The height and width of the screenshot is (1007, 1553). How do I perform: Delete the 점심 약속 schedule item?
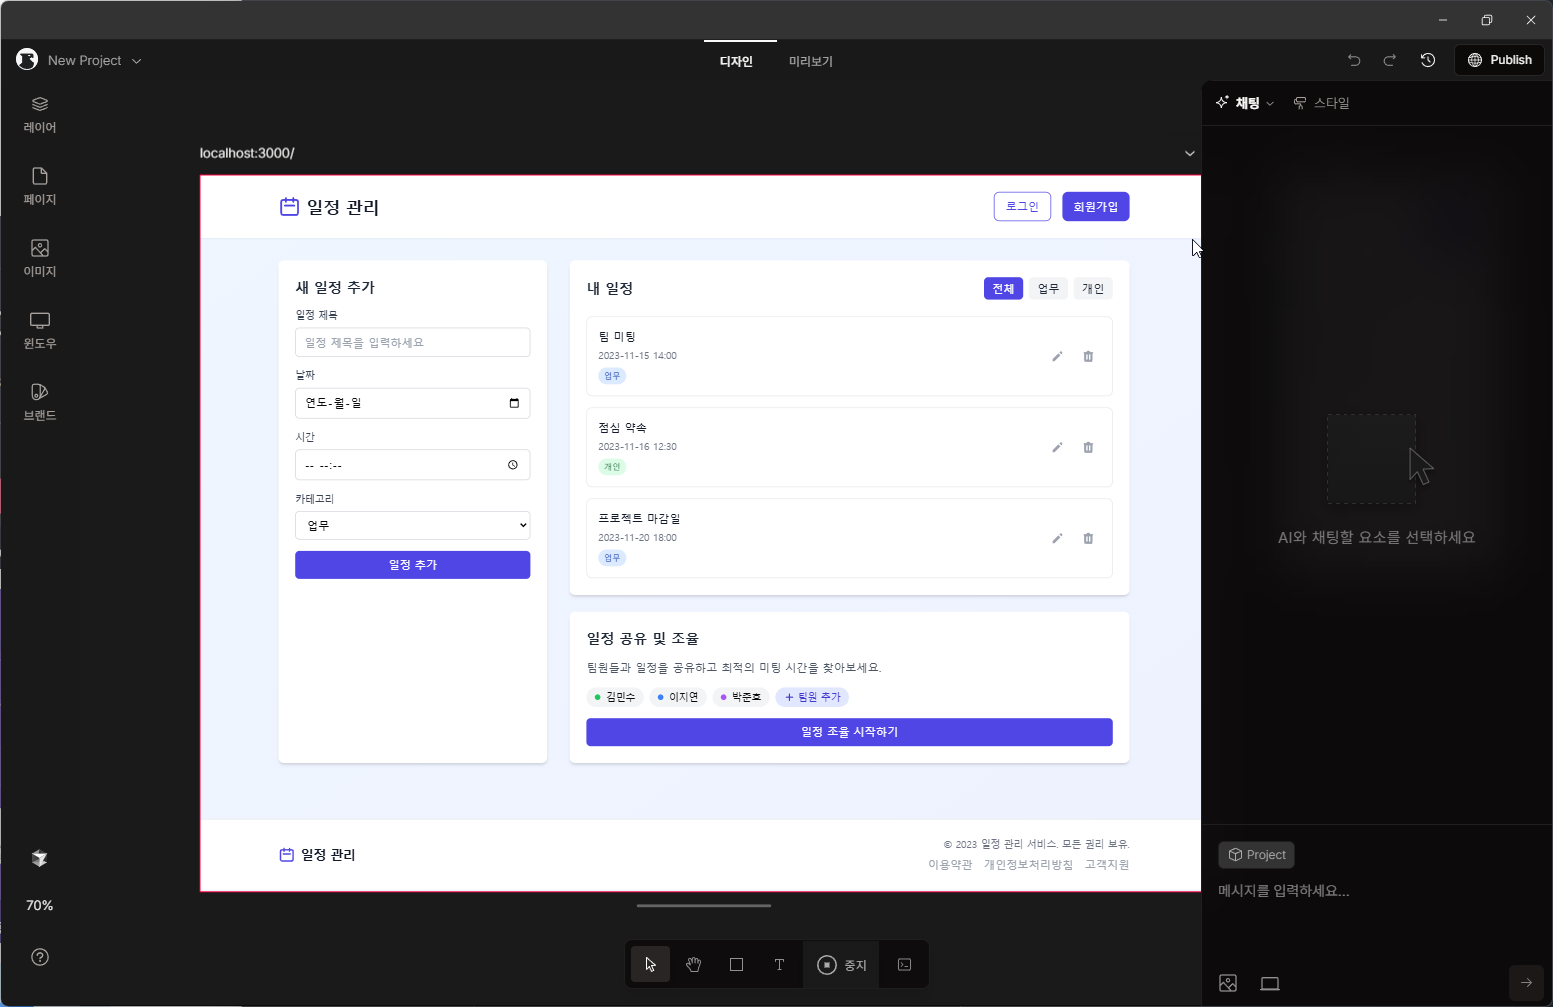click(x=1088, y=448)
